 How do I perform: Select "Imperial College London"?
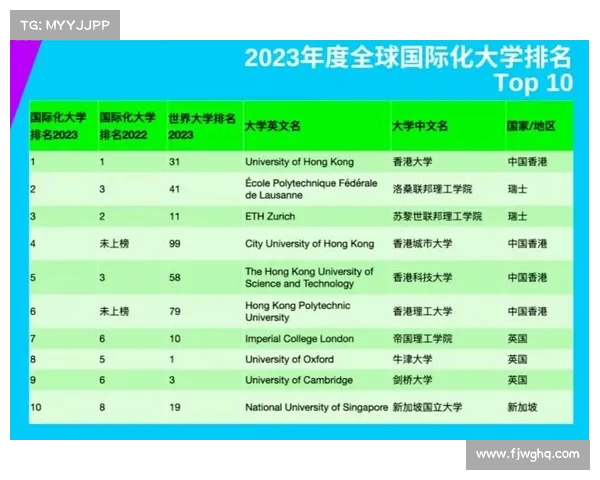299,339
